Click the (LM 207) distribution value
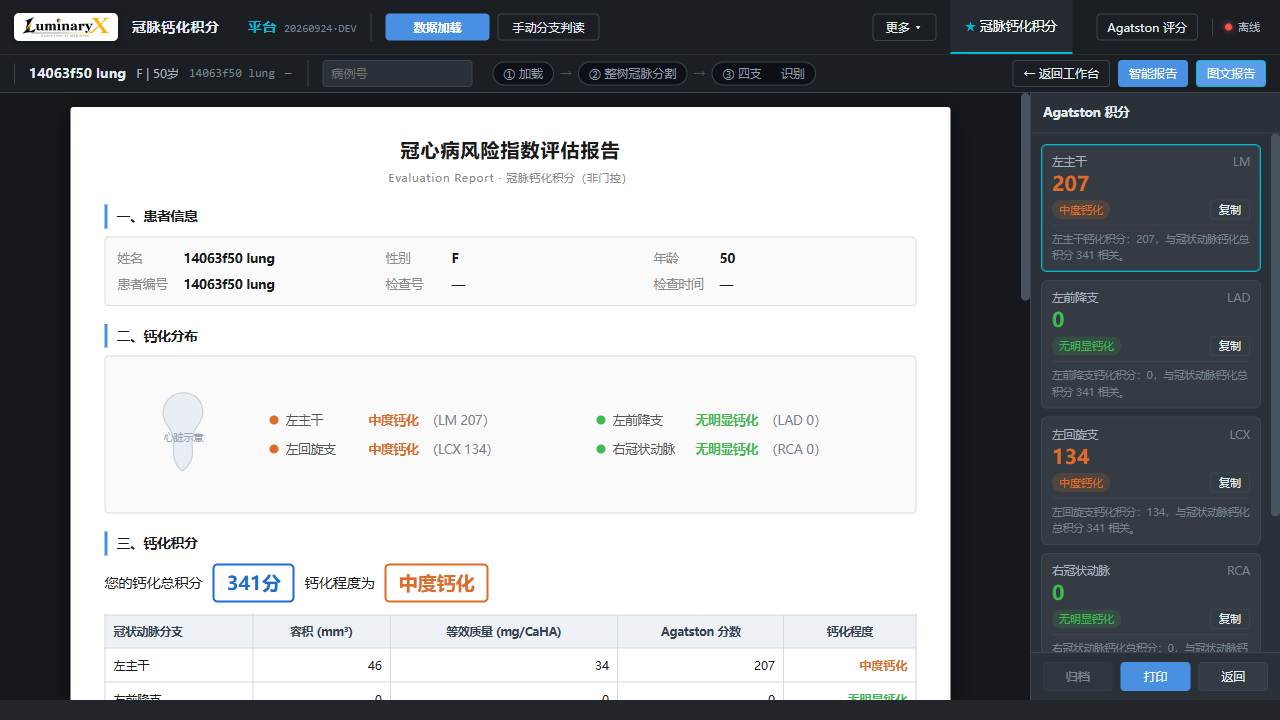Image resolution: width=1280 pixels, height=720 pixels. (460, 420)
